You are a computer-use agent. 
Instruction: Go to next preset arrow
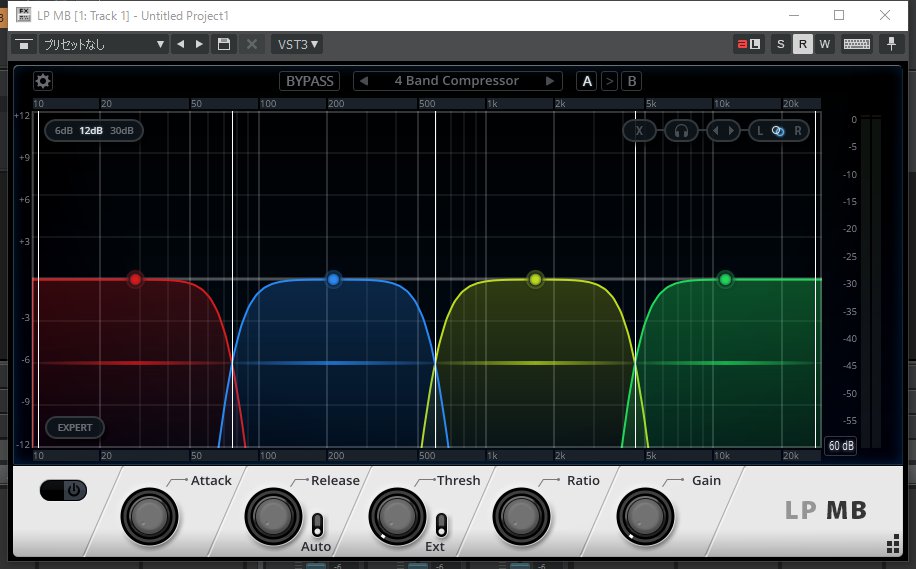(x=550, y=81)
